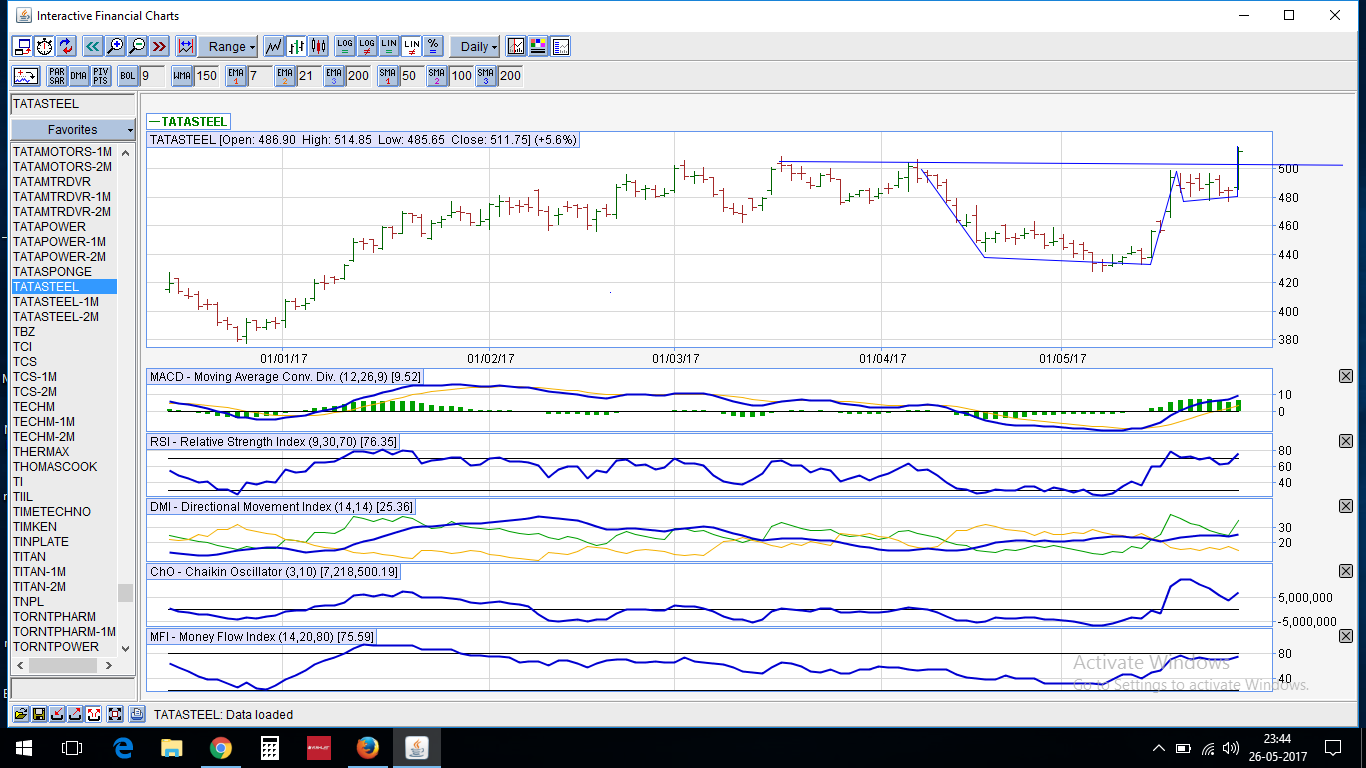Close the RSI indicator panel

click(x=1345, y=441)
